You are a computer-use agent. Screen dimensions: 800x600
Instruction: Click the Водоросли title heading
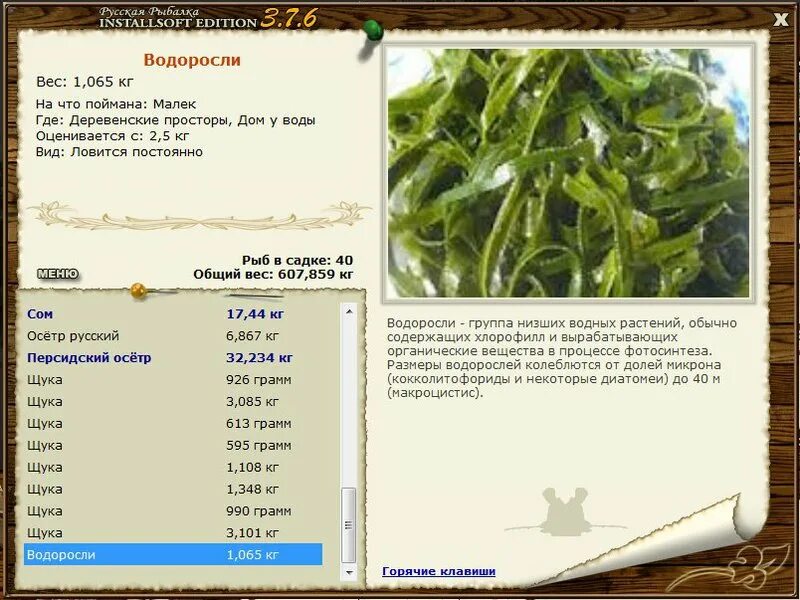pyautogui.click(x=192, y=60)
